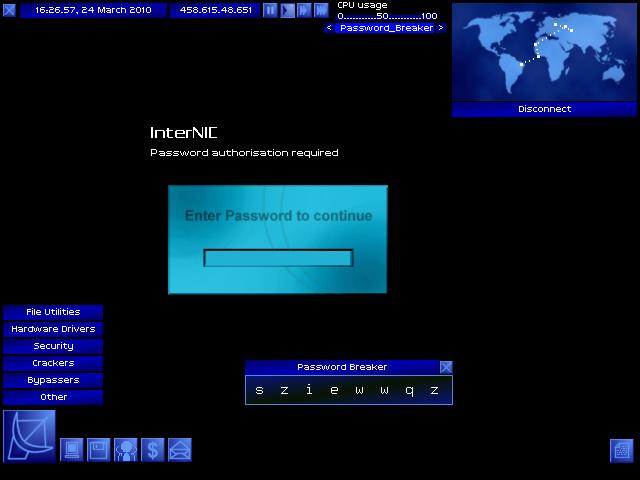
Task: Open the agent status person icon
Action: 126,450
